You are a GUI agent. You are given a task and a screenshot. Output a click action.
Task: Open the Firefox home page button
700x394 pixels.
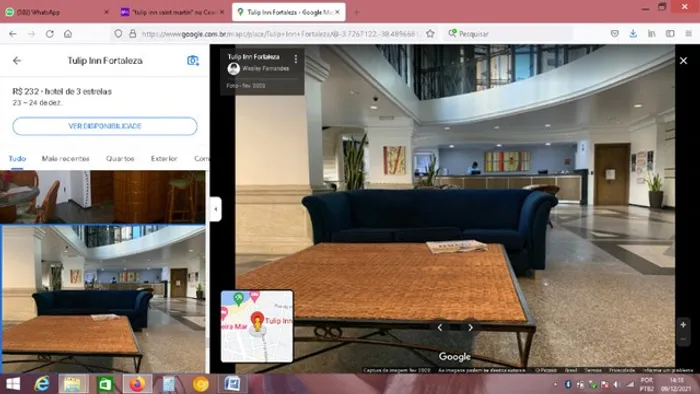(68, 34)
